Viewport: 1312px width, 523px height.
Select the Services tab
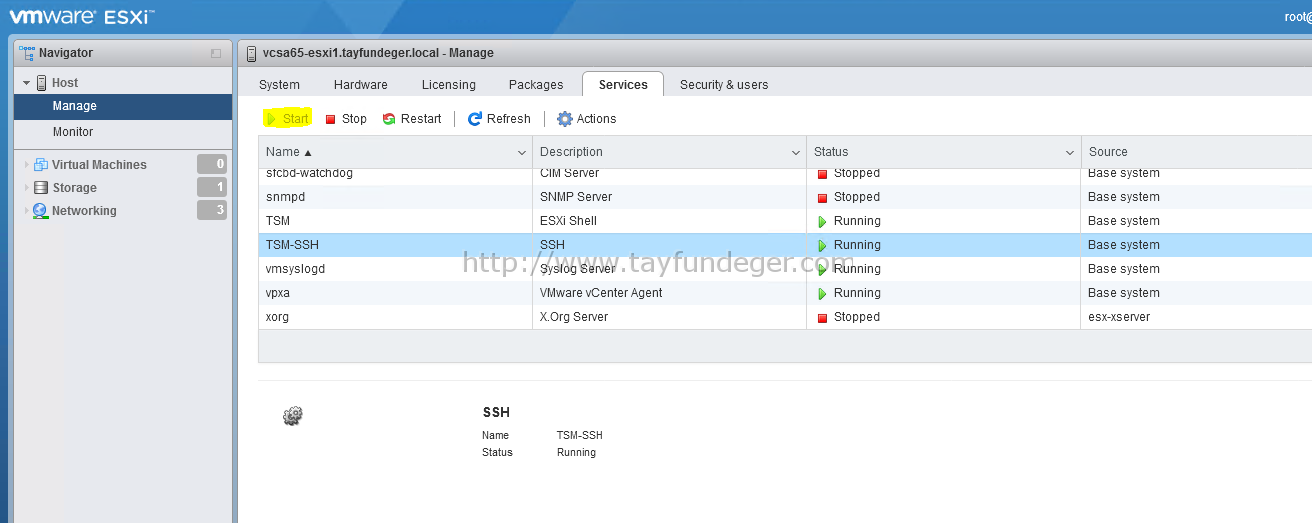point(623,85)
